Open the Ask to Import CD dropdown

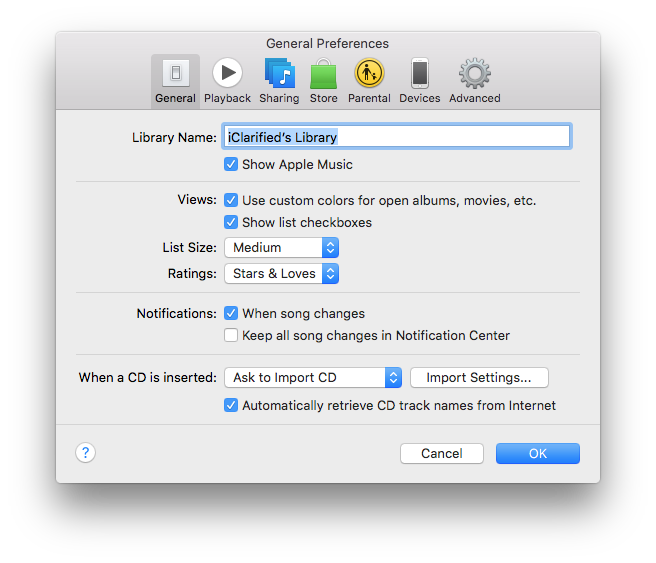[x=313, y=378]
